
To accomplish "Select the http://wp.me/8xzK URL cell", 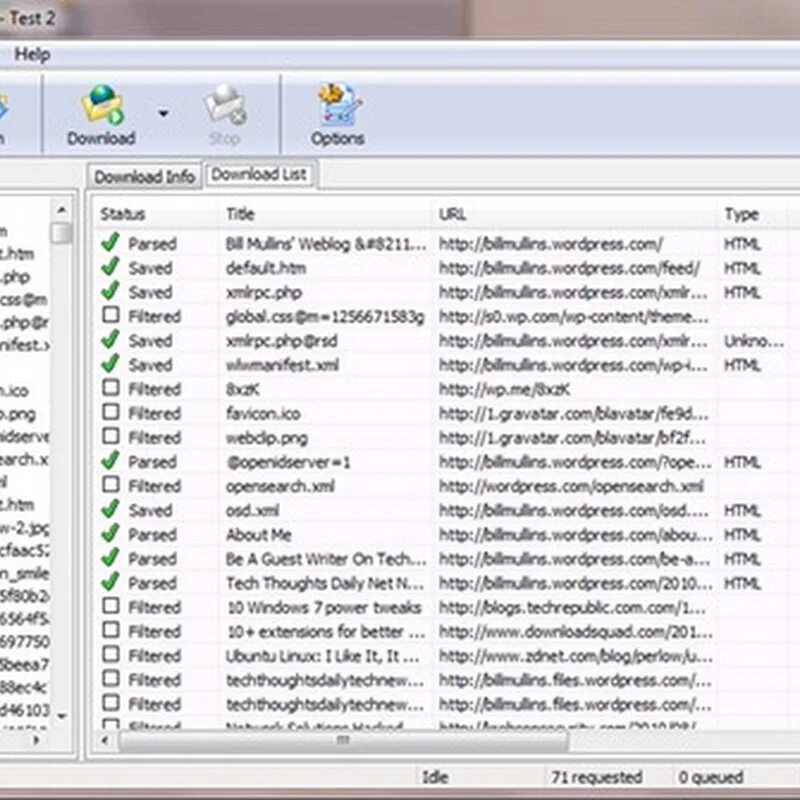I will [504, 390].
